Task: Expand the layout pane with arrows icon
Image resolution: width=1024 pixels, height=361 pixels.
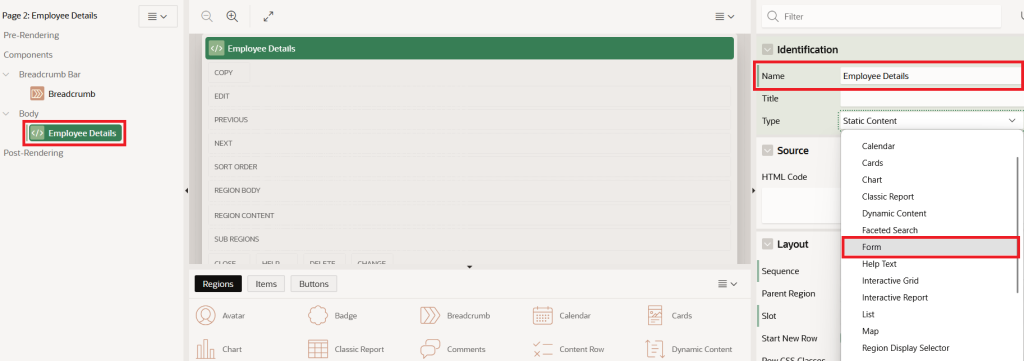Action: tap(268, 16)
